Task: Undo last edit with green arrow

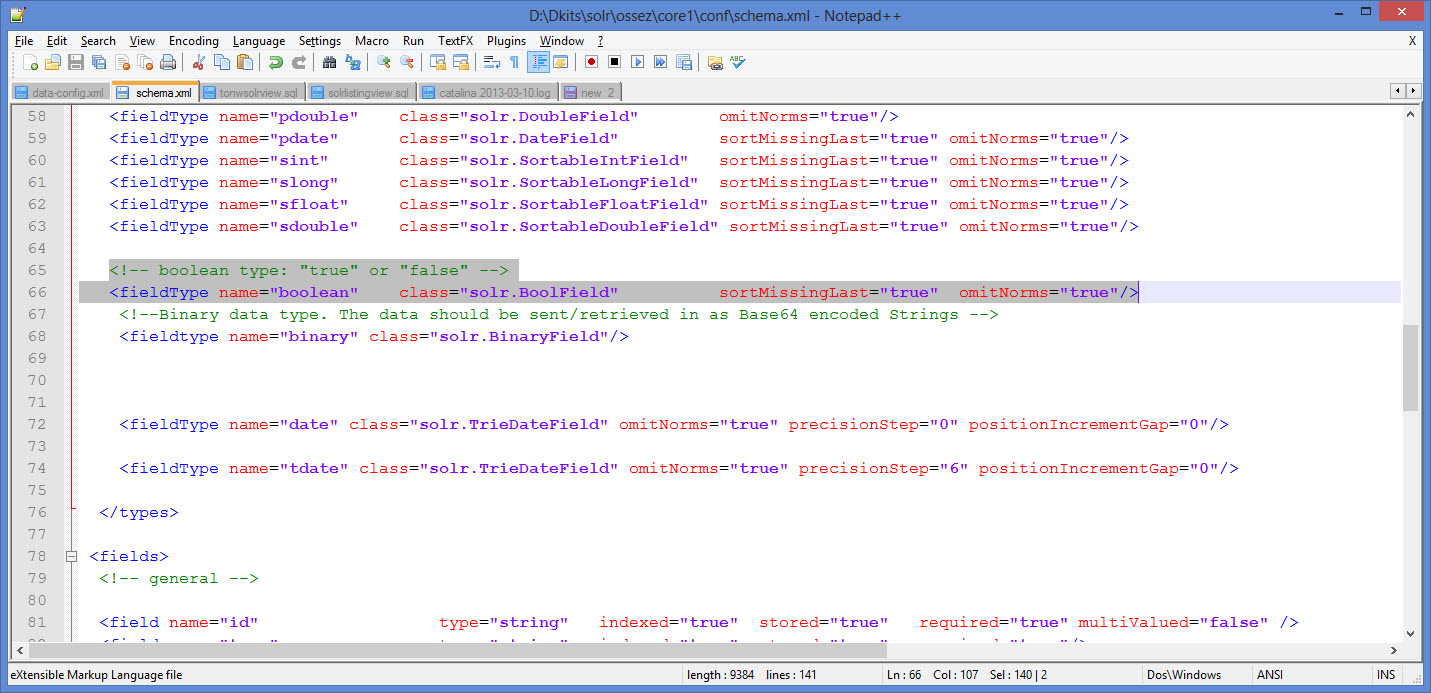Action: (x=275, y=62)
